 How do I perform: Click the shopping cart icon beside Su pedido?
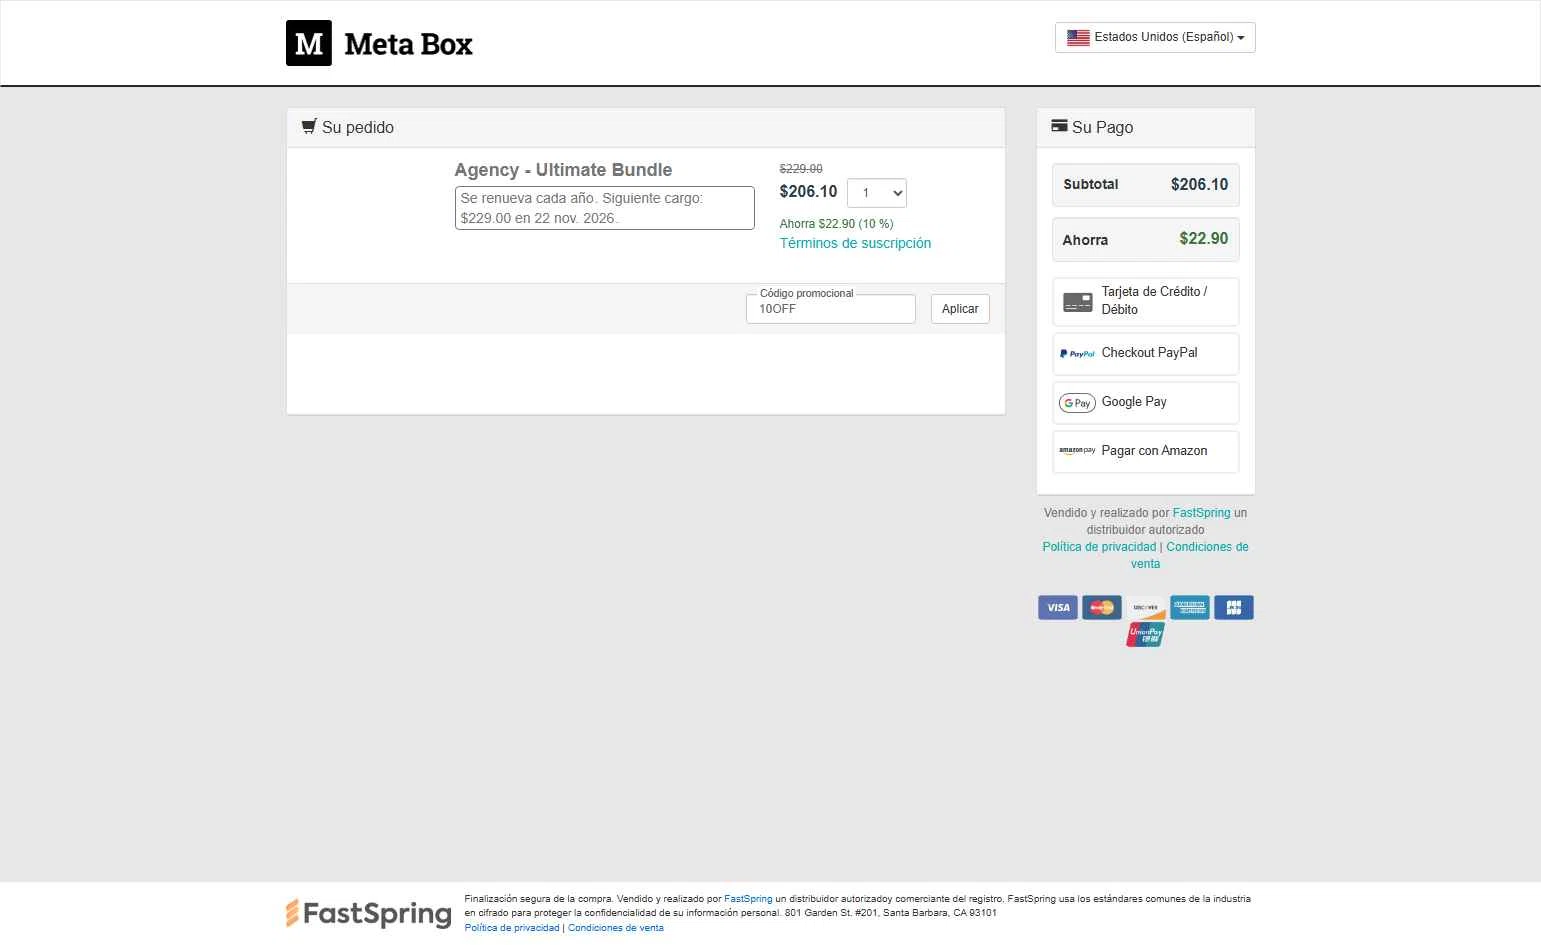309,126
